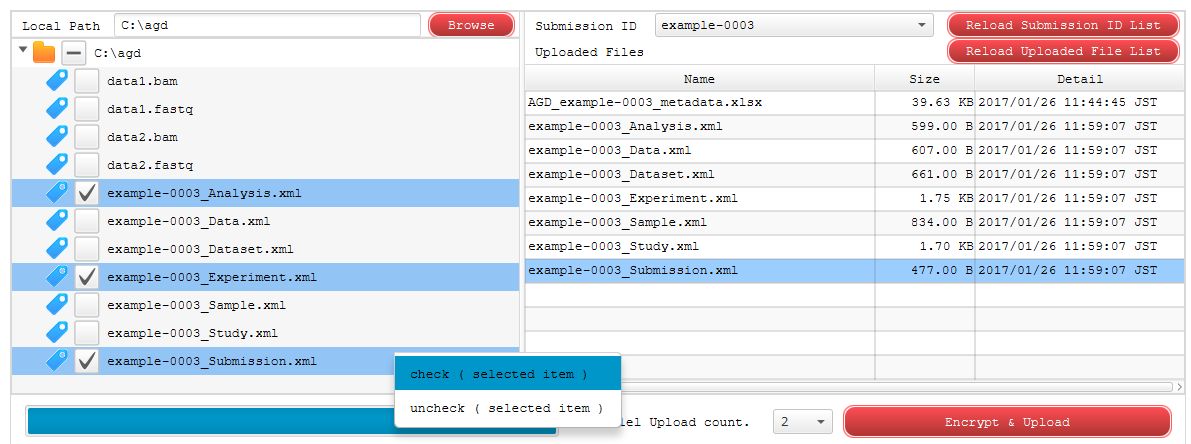Screen dimensions: 1191x444
Task: Collapse the C:\agd tree root
Action: point(23,49)
